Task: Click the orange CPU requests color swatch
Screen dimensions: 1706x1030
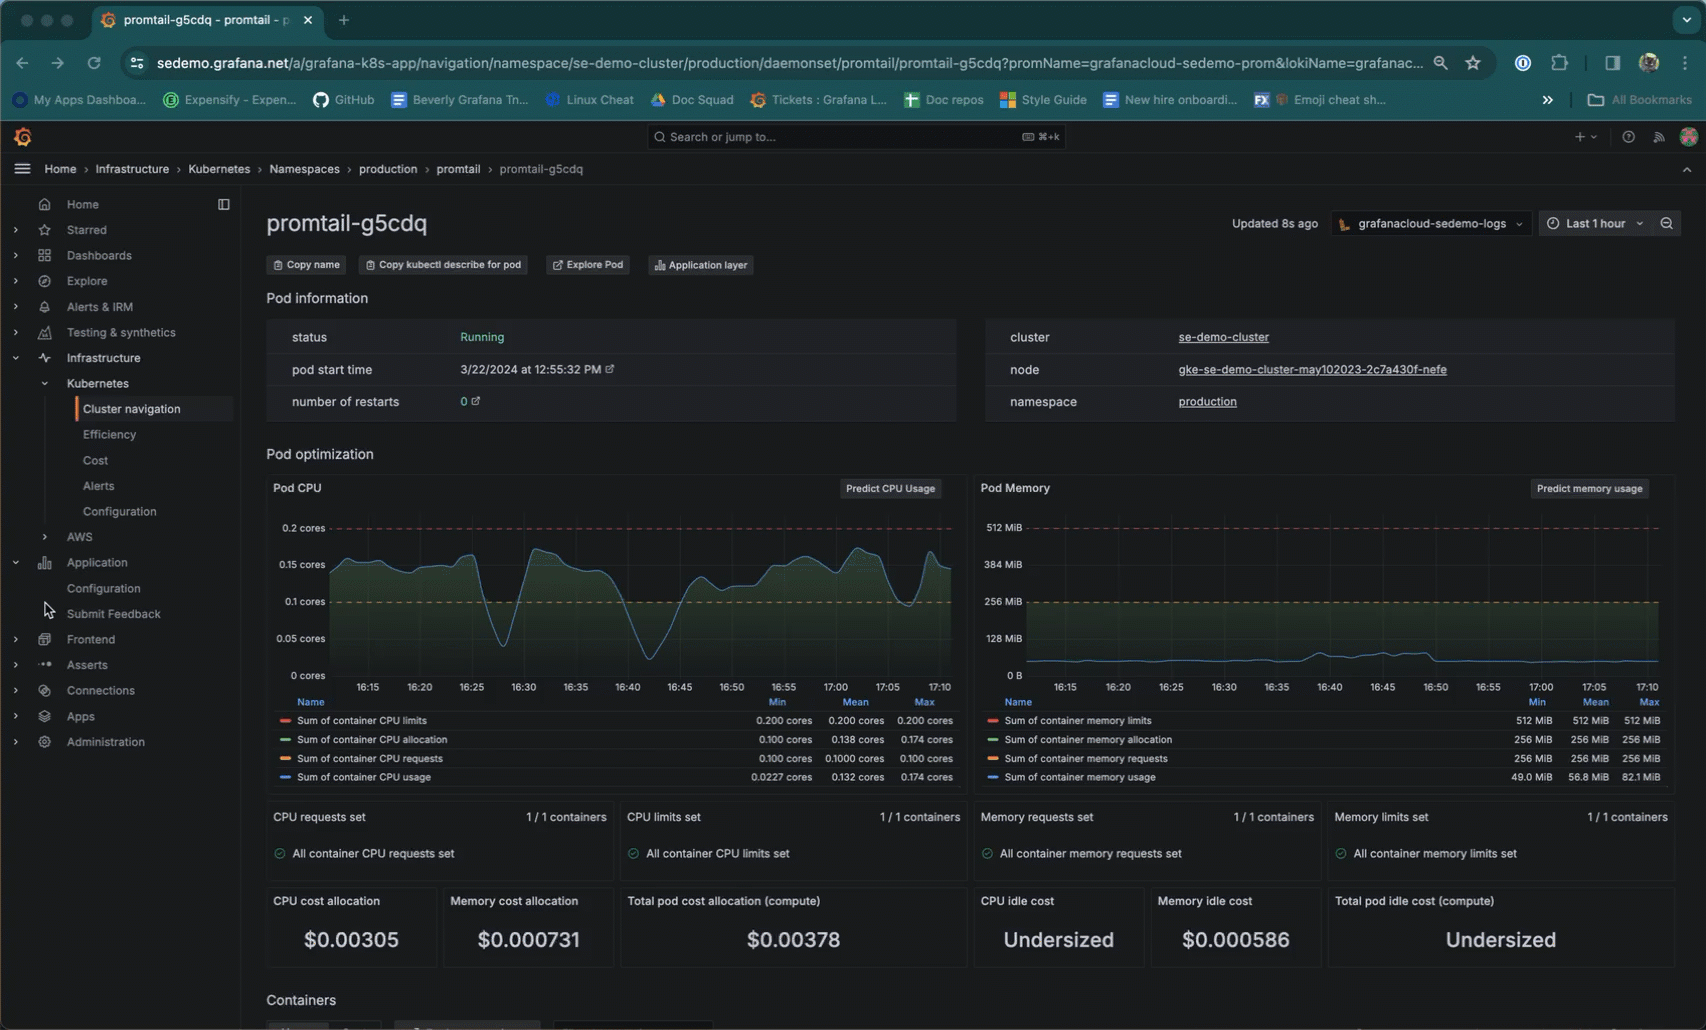Action: 286,759
